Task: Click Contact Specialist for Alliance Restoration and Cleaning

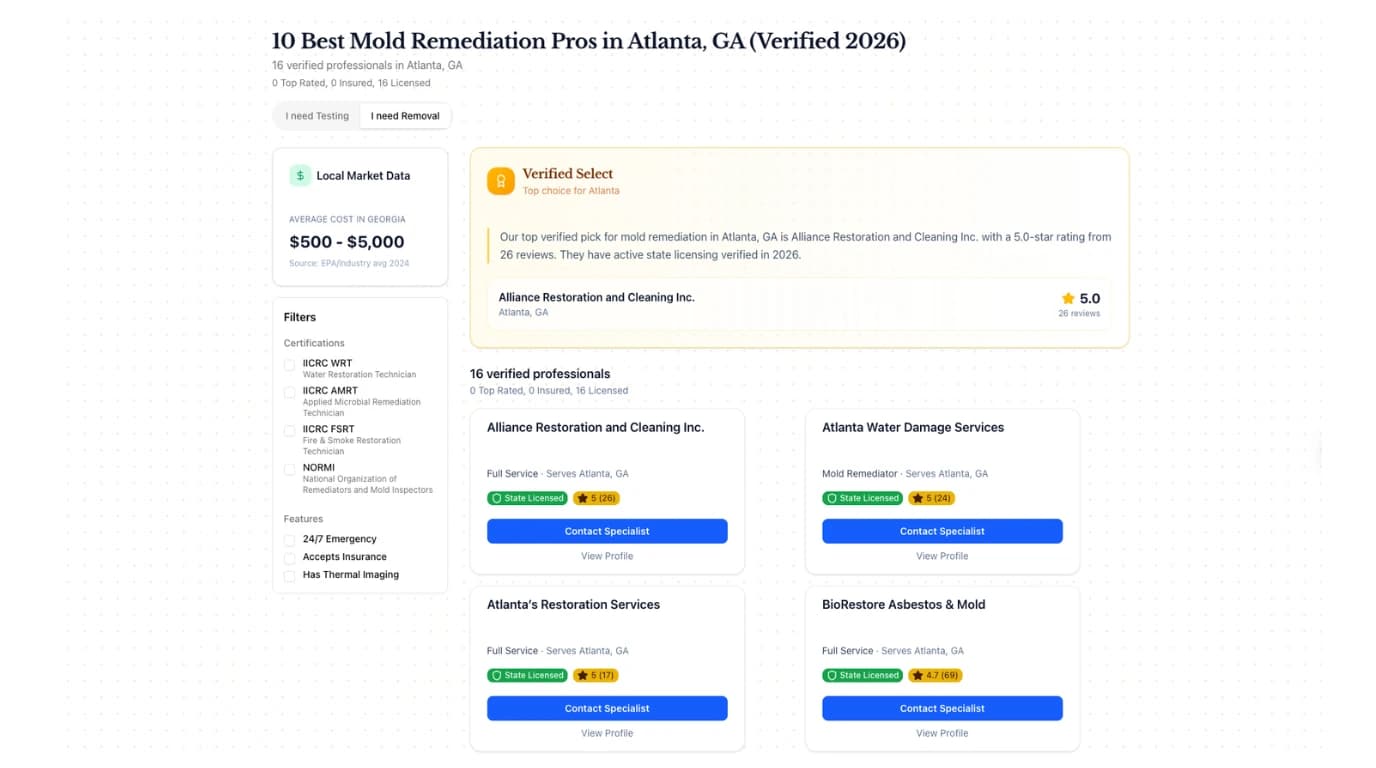Action: (x=607, y=531)
